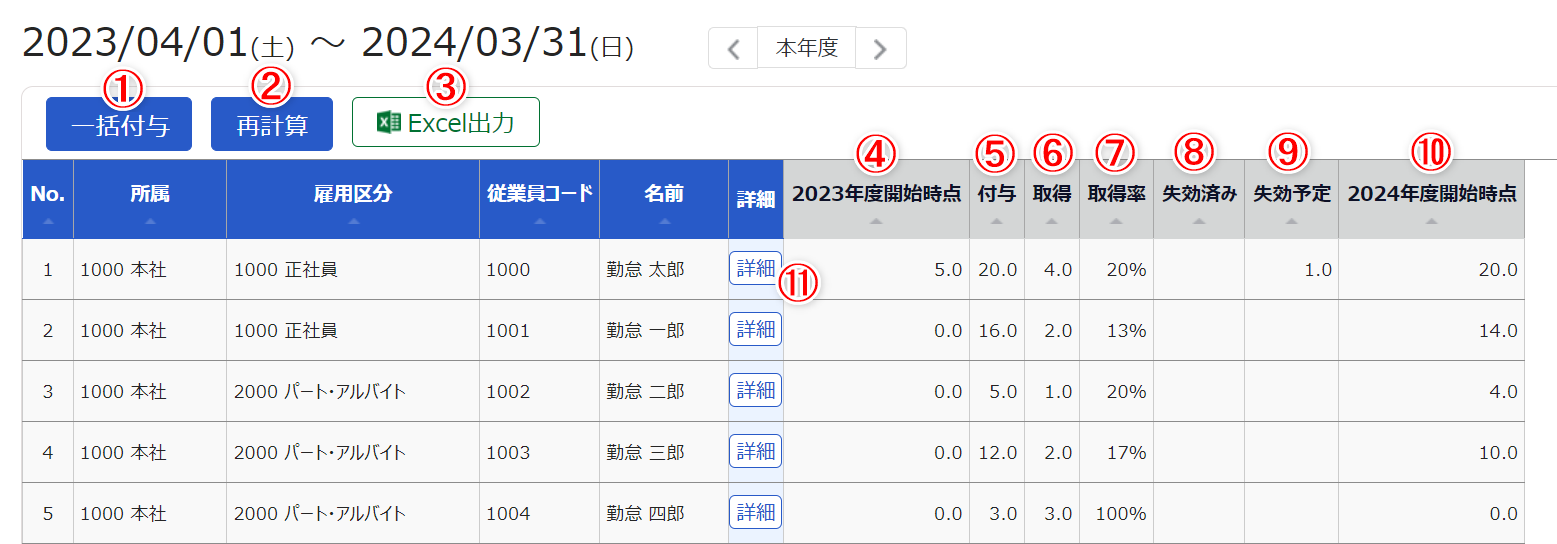Sort by 失効済み column header

tap(1199, 199)
